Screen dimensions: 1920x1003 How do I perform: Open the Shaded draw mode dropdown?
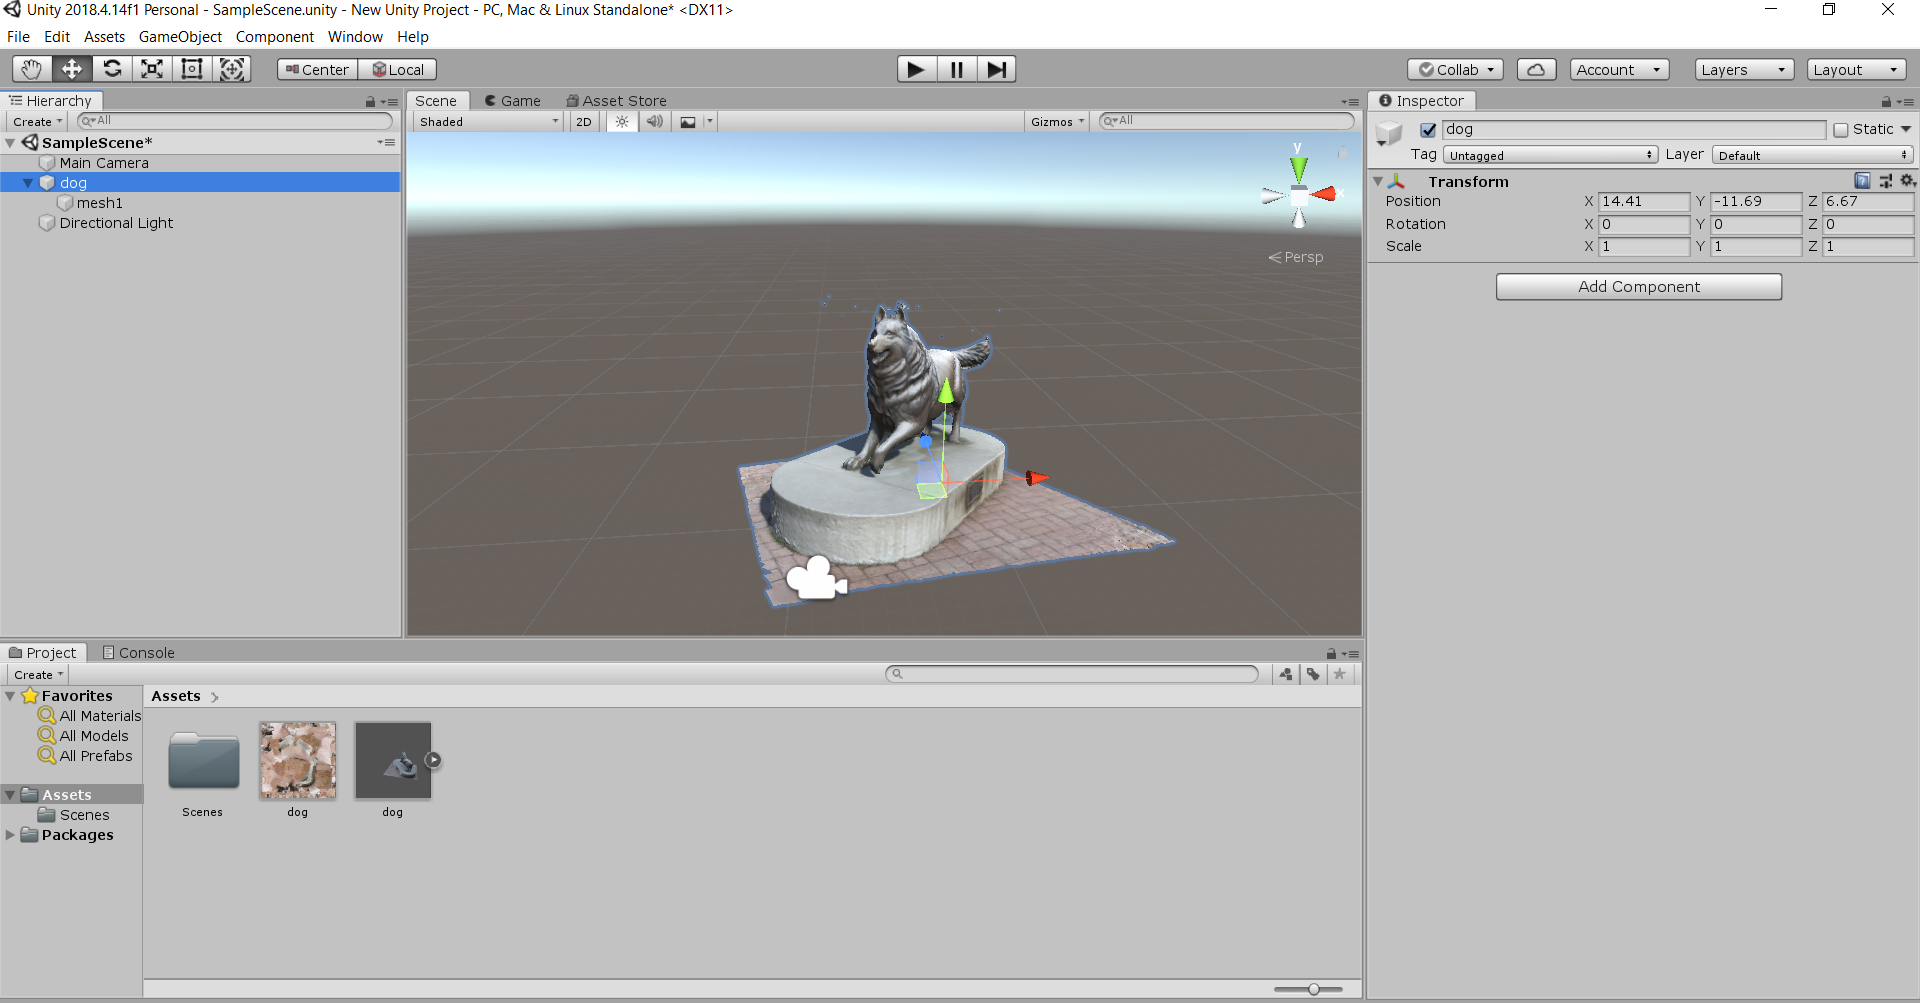click(x=488, y=122)
